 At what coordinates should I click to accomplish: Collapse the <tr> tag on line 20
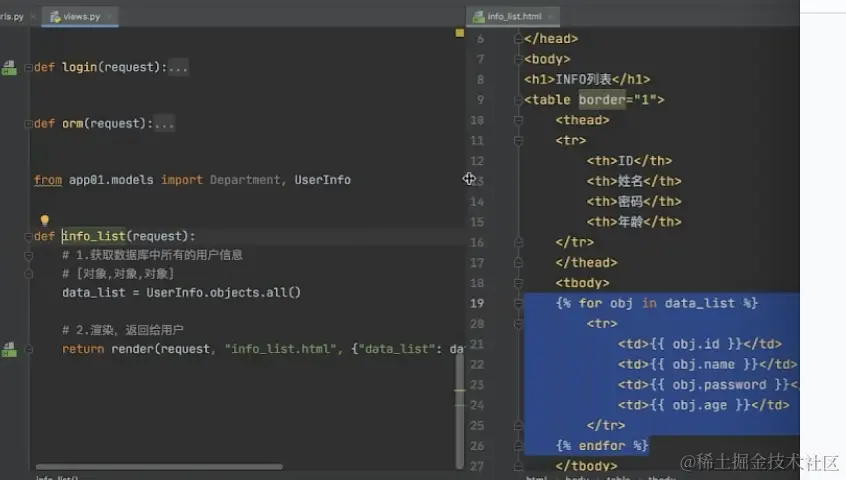[x=518, y=324]
